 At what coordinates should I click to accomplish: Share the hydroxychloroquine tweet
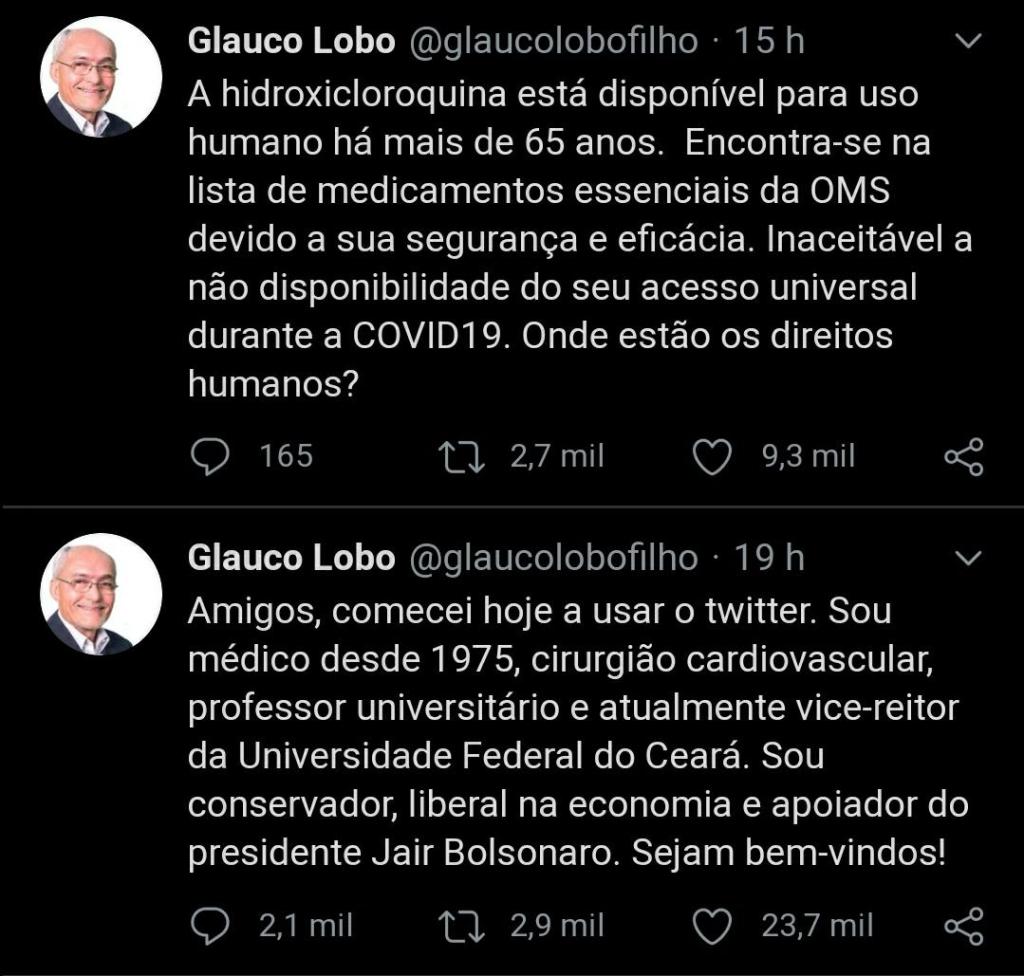[x=964, y=457]
